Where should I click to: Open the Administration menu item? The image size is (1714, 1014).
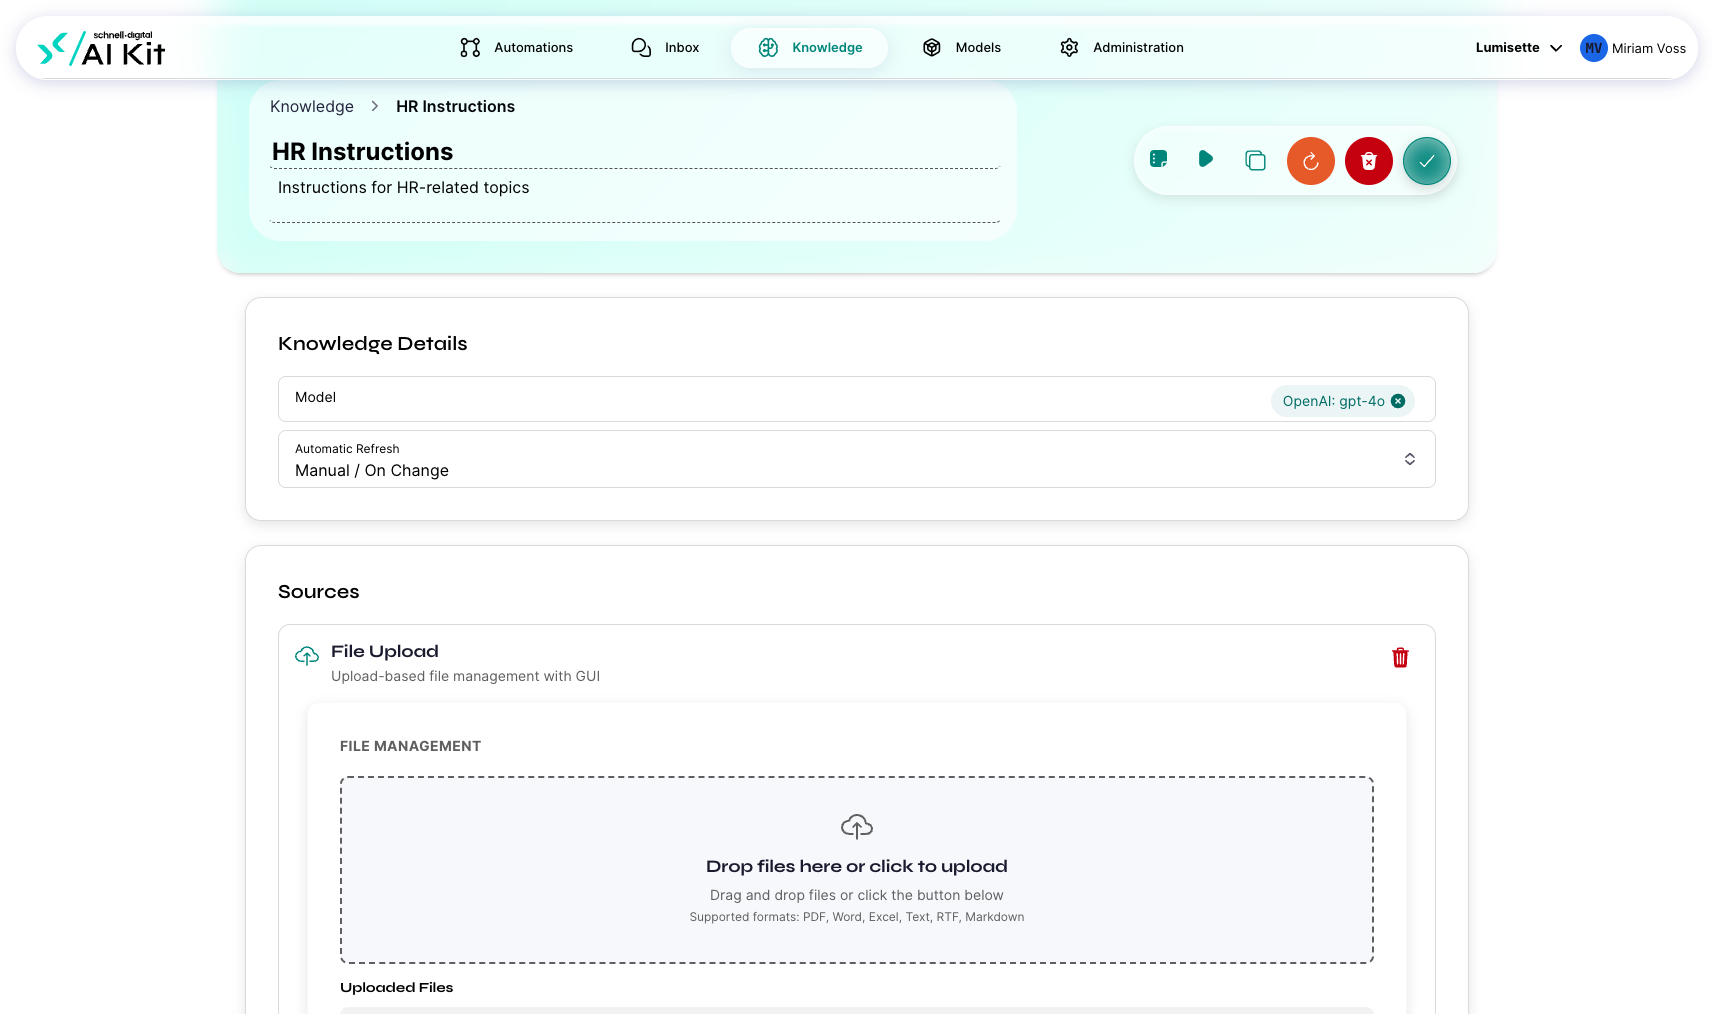click(x=1121, y=47)
